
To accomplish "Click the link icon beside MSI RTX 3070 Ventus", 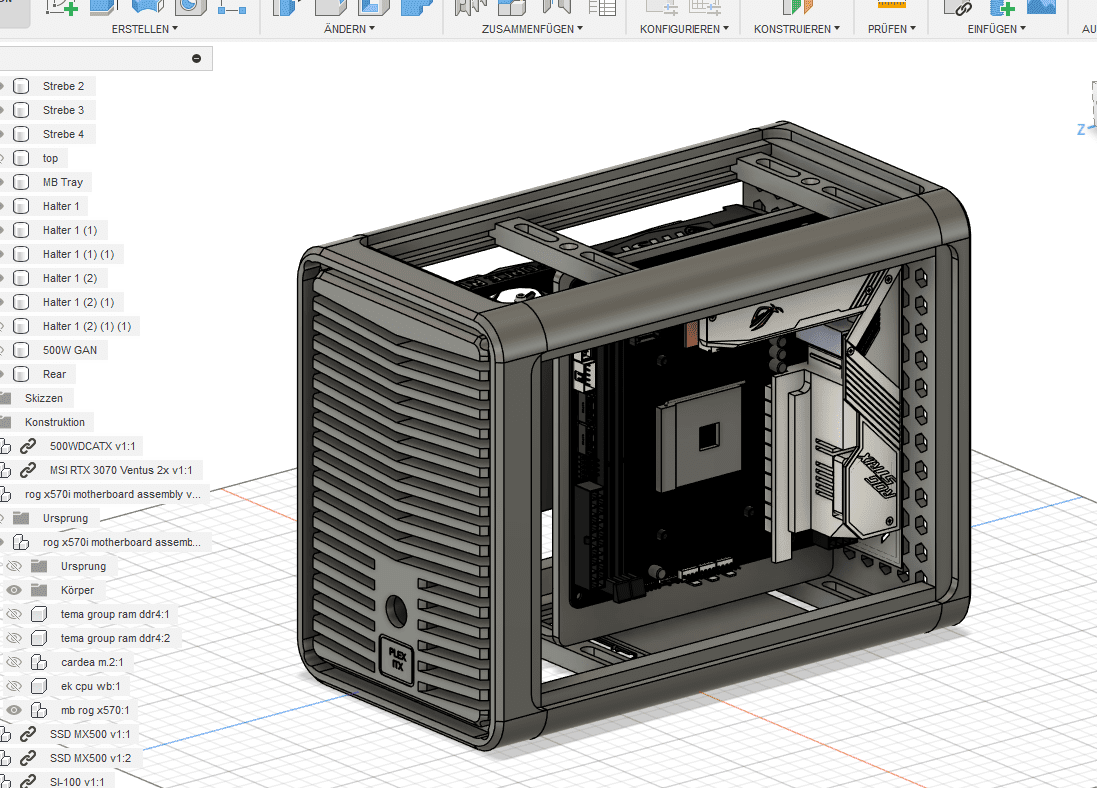I will click(x=28, y=470).
